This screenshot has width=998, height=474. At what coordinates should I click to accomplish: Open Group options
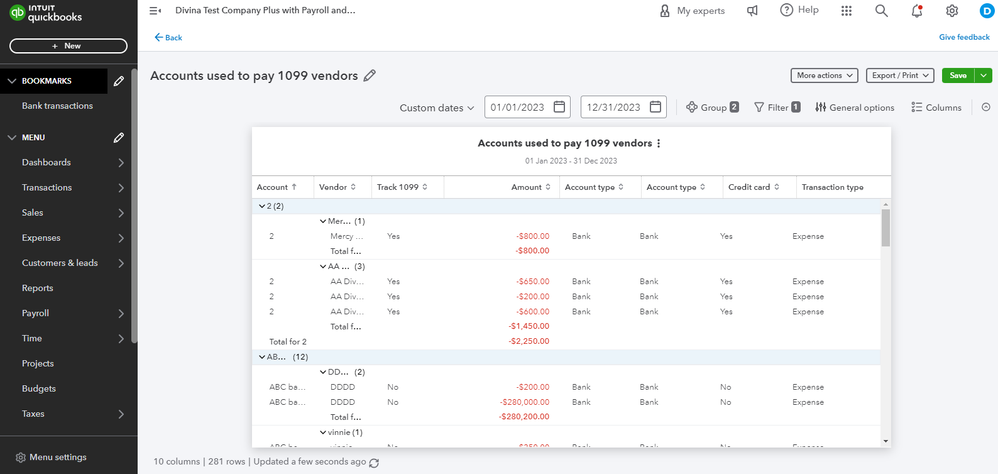coord(712,108)
